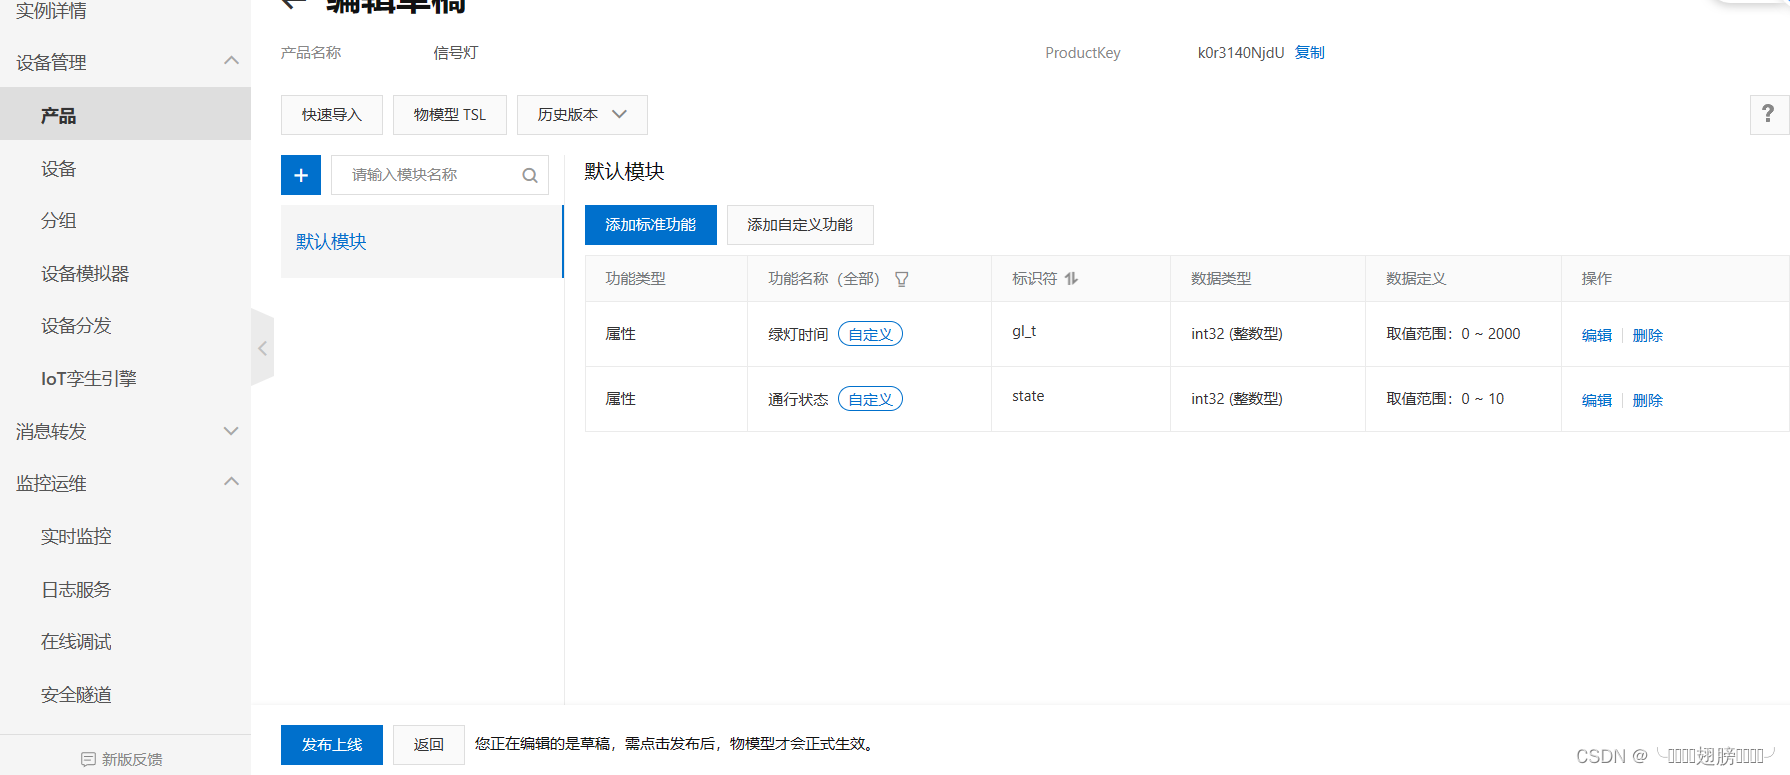Click the int32 data type of 通行状态
Screen dimensions: 1790x775
[1237, 399]
